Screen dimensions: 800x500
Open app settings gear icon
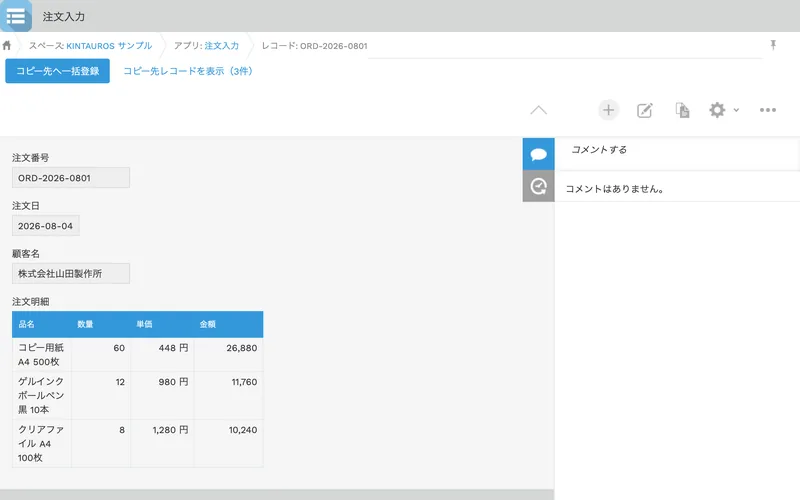[x=717, y=110]
